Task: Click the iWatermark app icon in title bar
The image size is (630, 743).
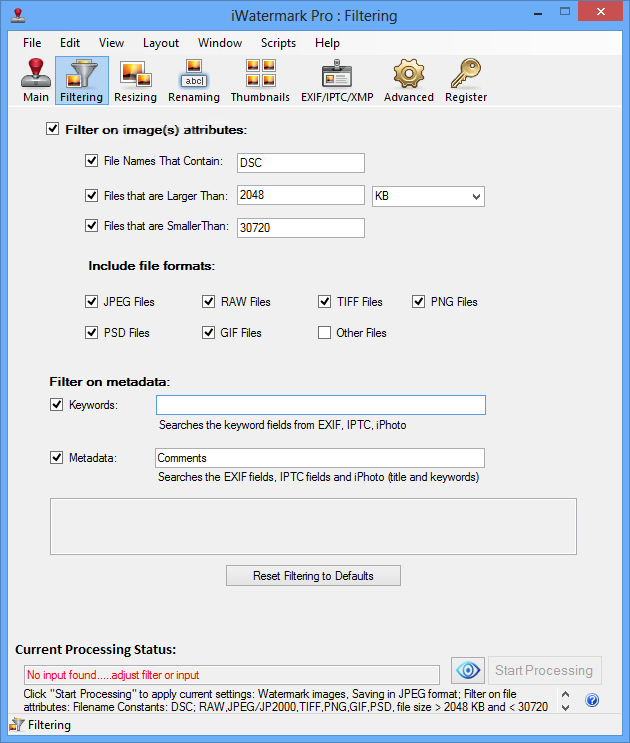Action: click(x=18, y=15)
